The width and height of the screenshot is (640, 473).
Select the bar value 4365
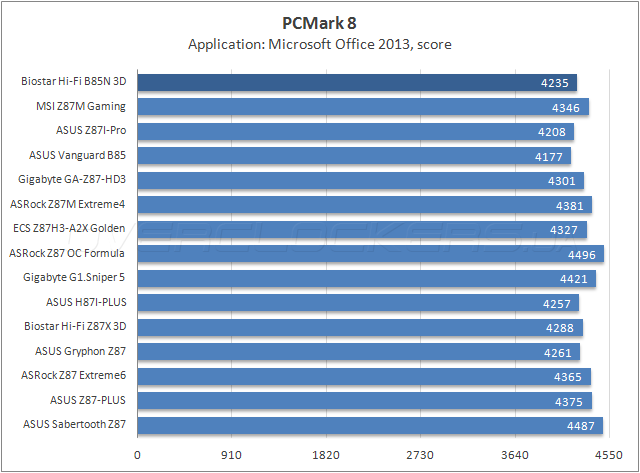(568, 377)
